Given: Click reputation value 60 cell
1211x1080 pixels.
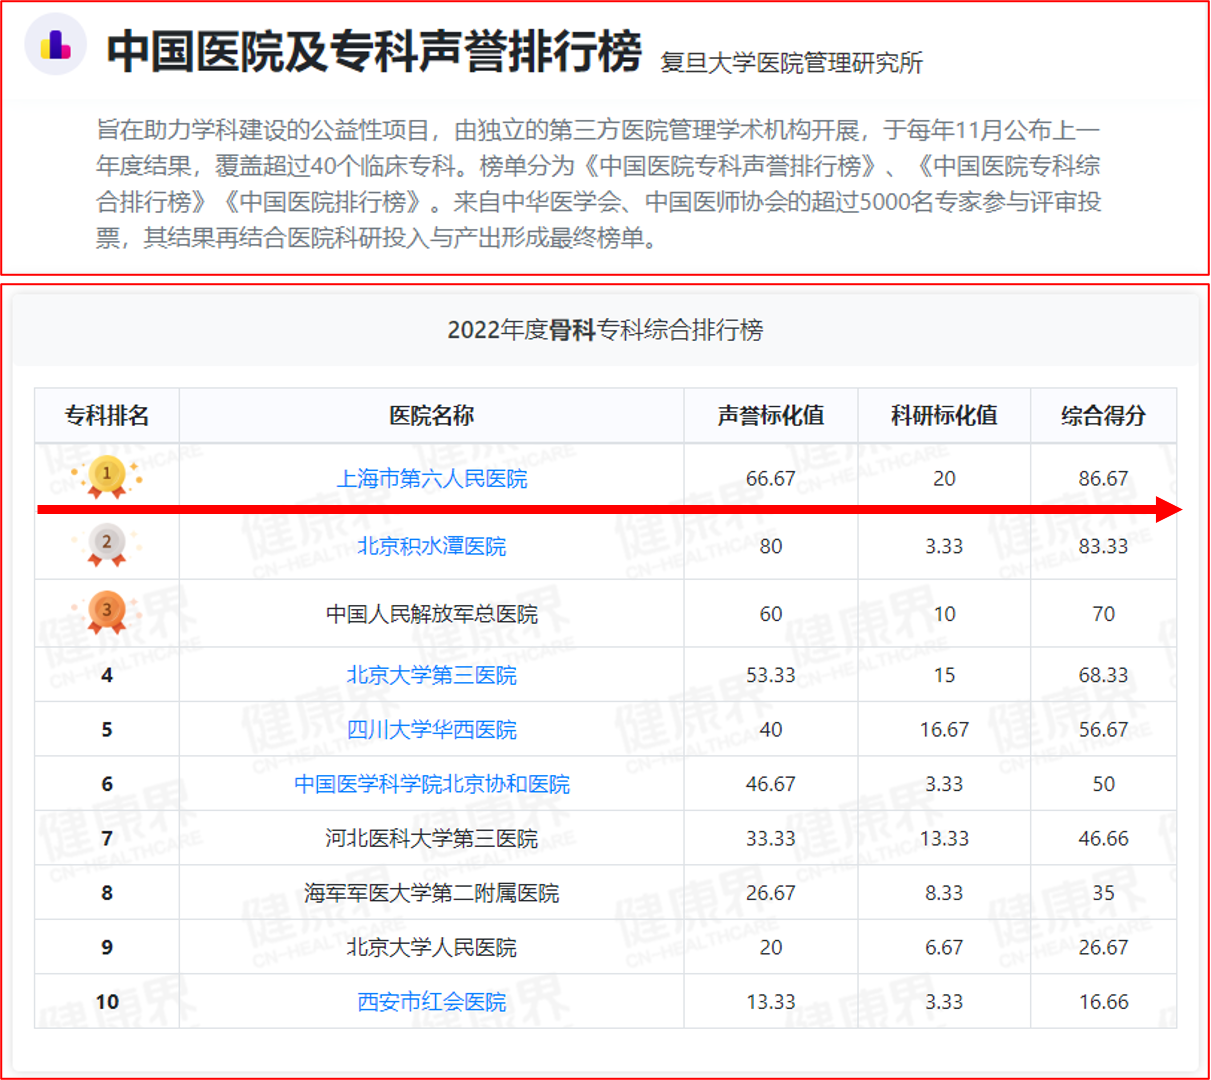Looking at the screenshot, I should [x=771, y=614].
